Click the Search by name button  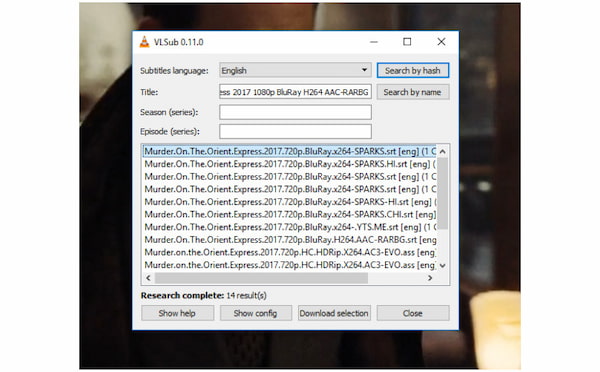click(412, 92)
